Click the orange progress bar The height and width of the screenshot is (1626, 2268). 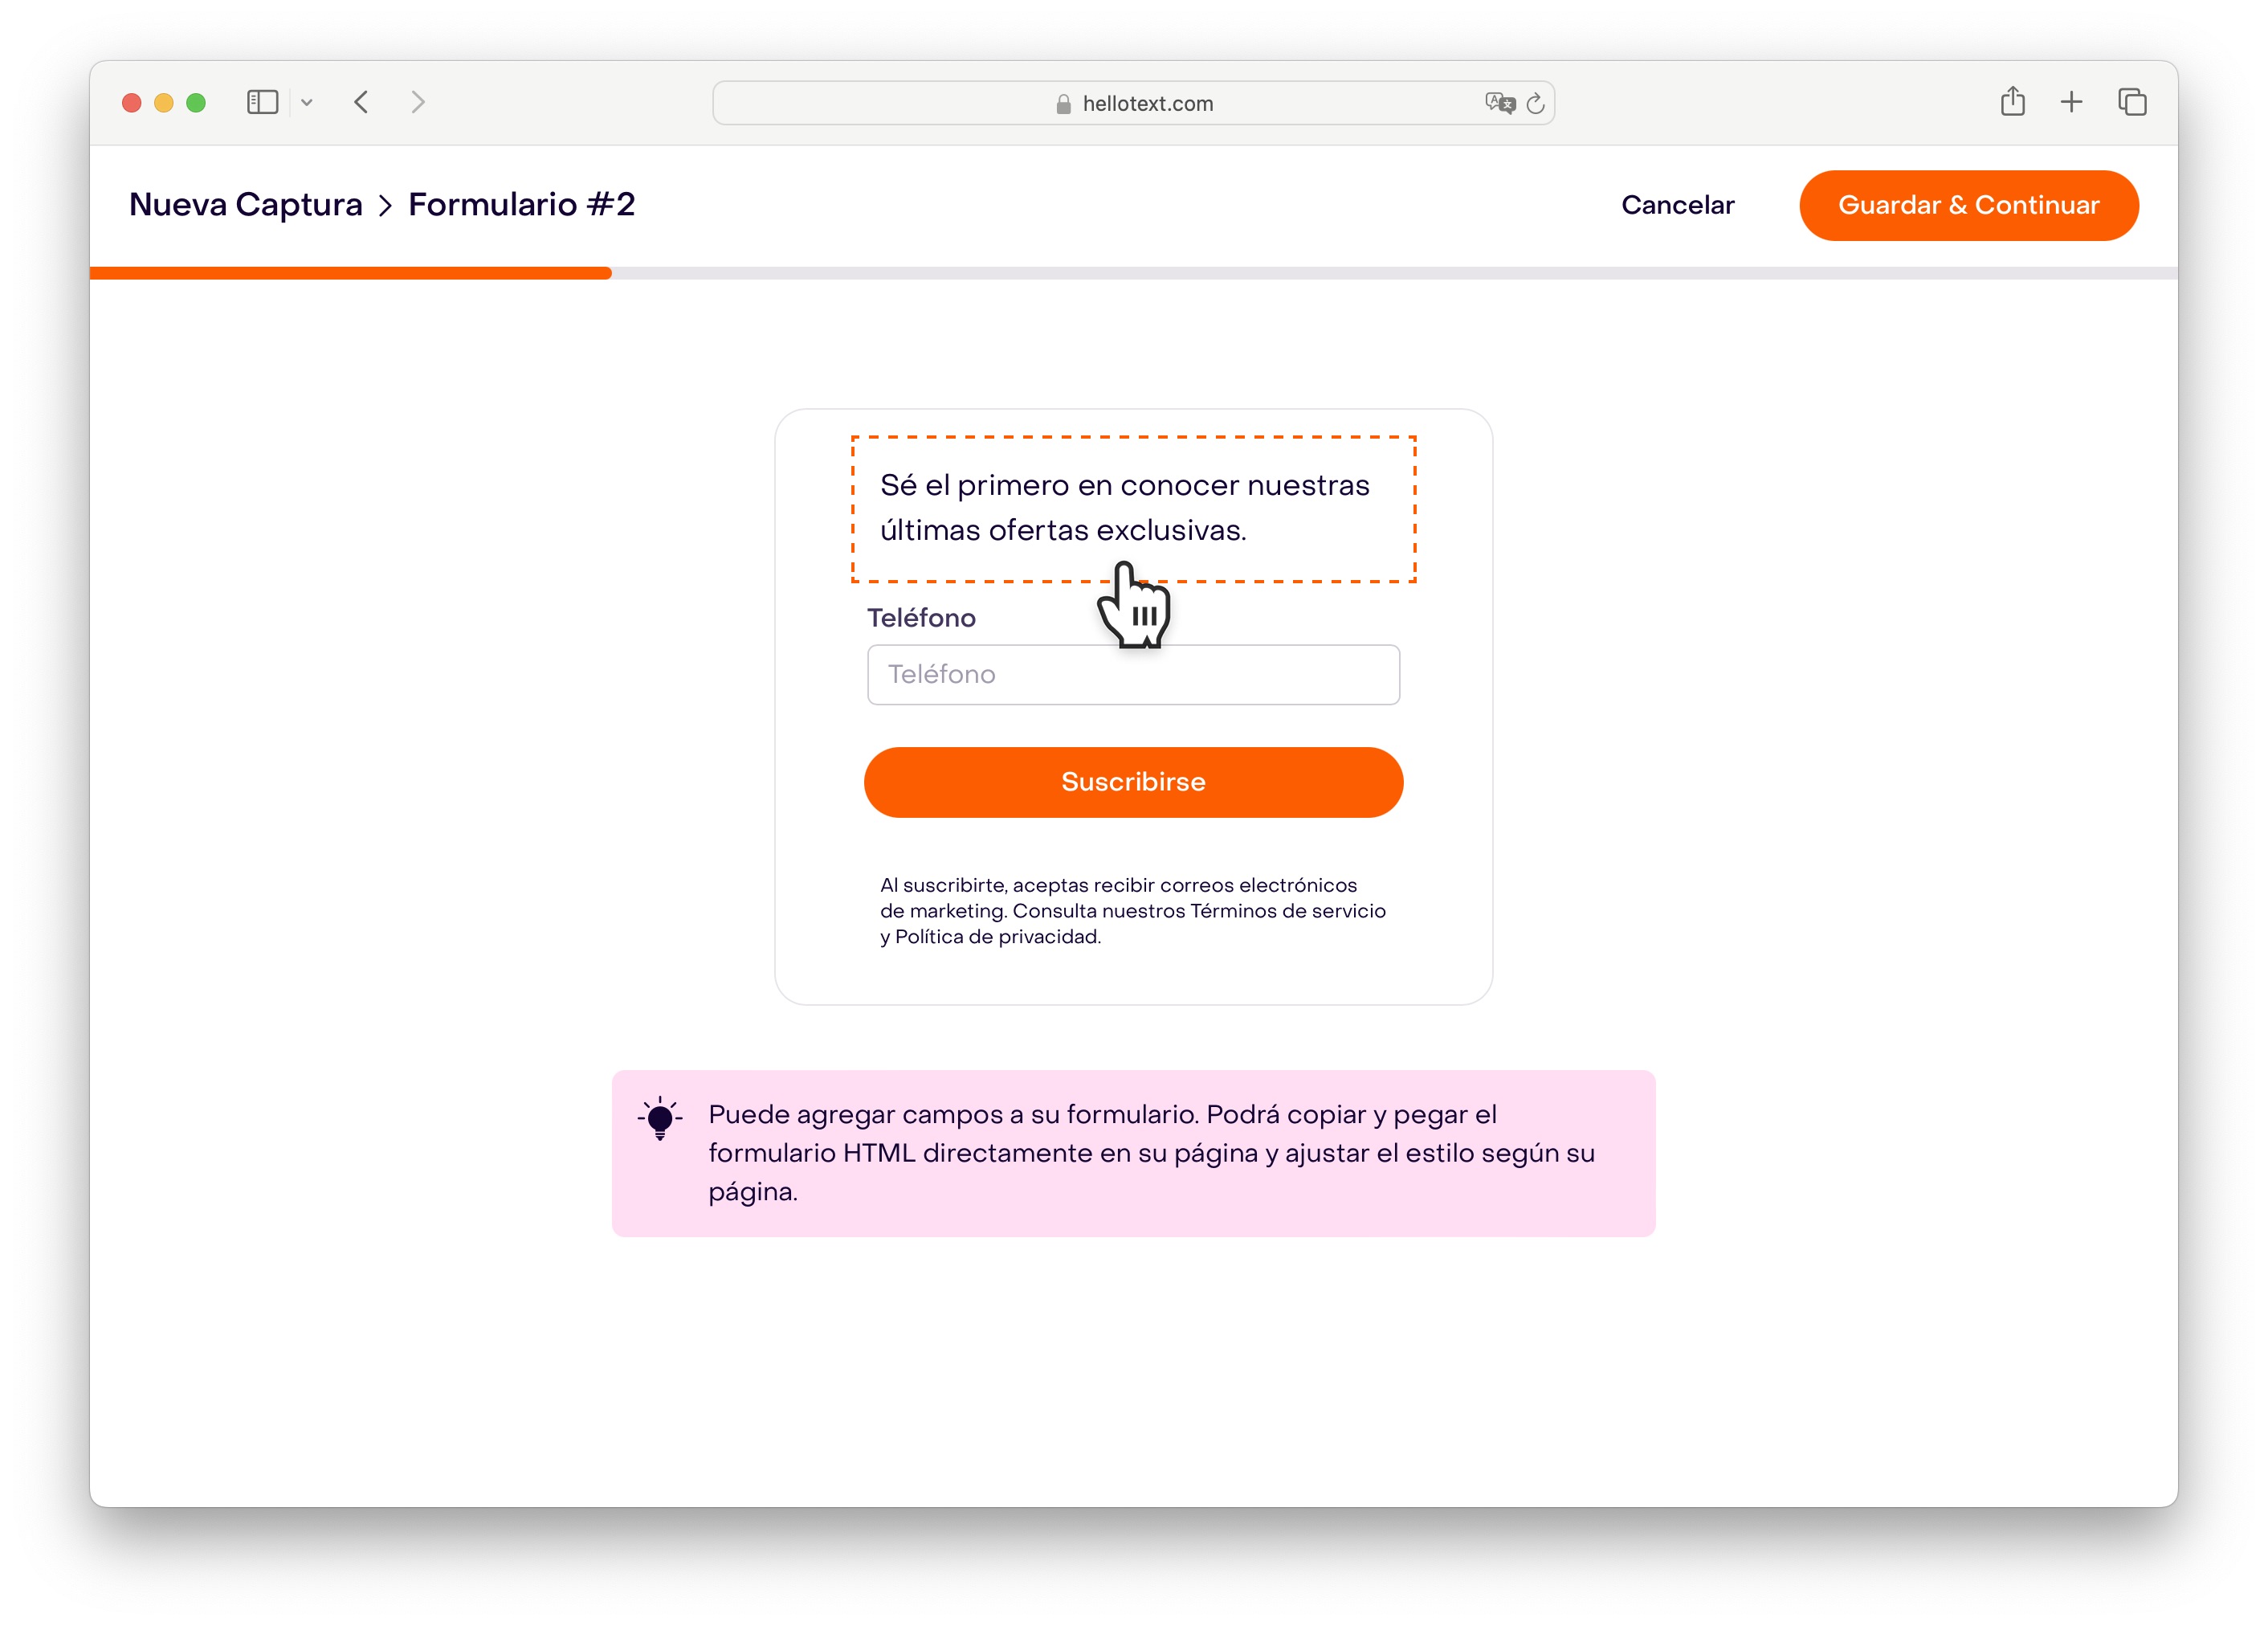pyautogui.click(x=350, y=273)
